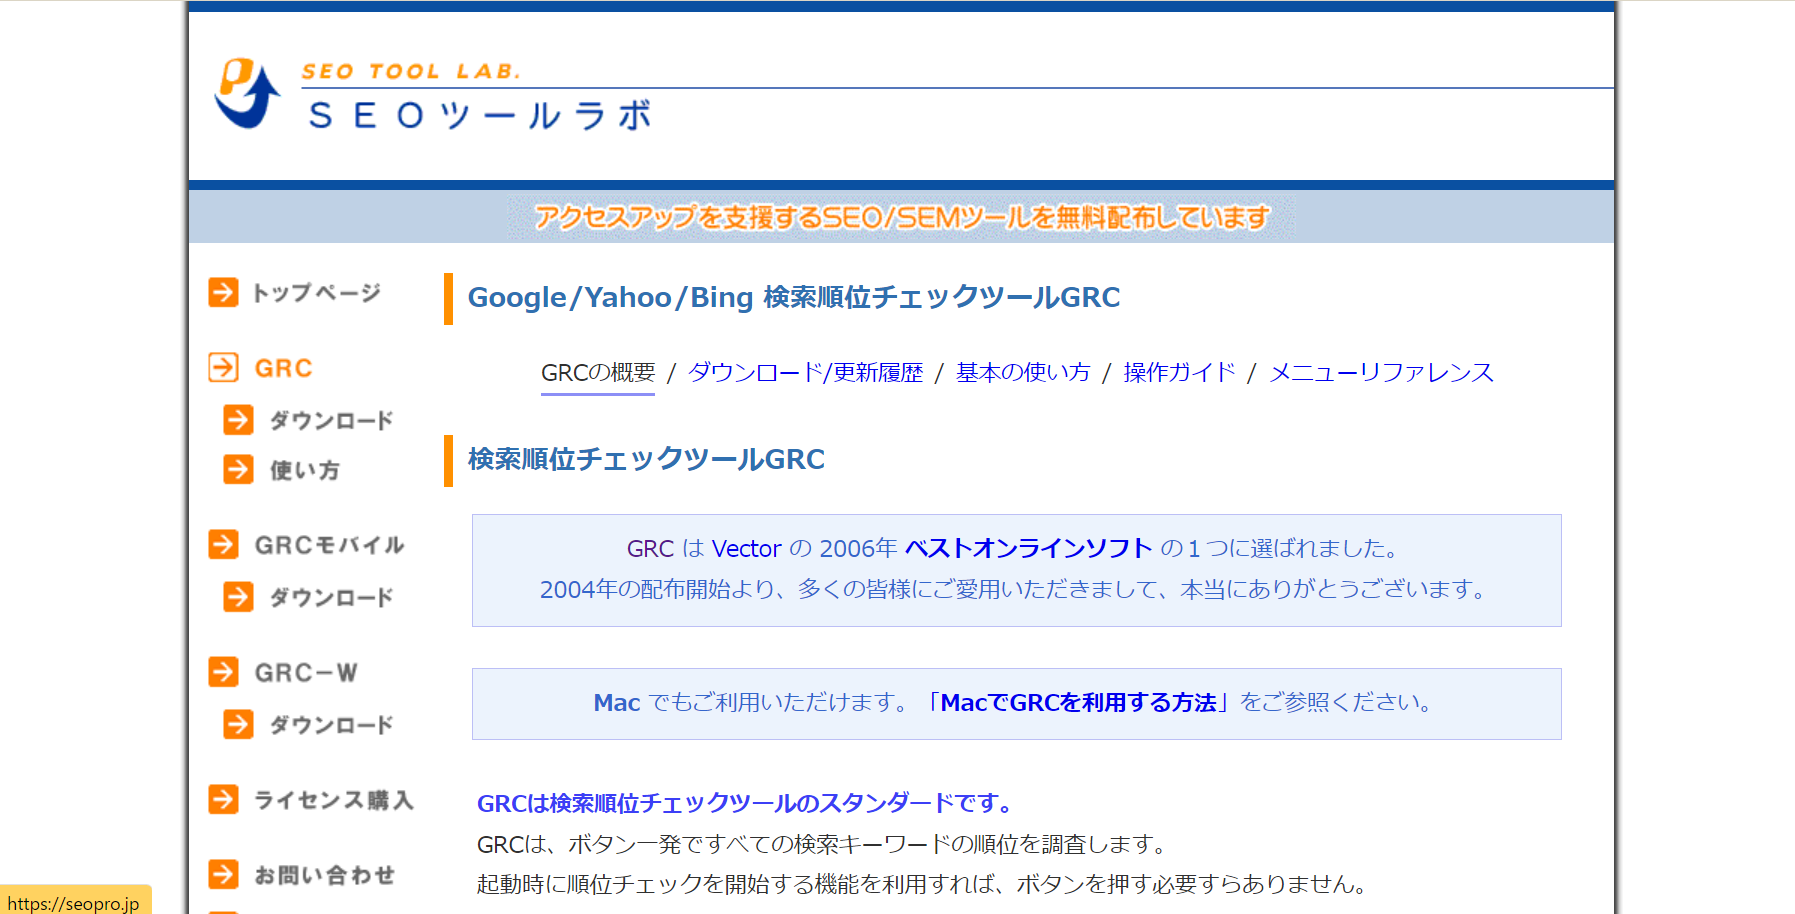The image size is (1795, 914).
Task: Open ダウンロード under GRC in sidebar
Action: [331, 421]
